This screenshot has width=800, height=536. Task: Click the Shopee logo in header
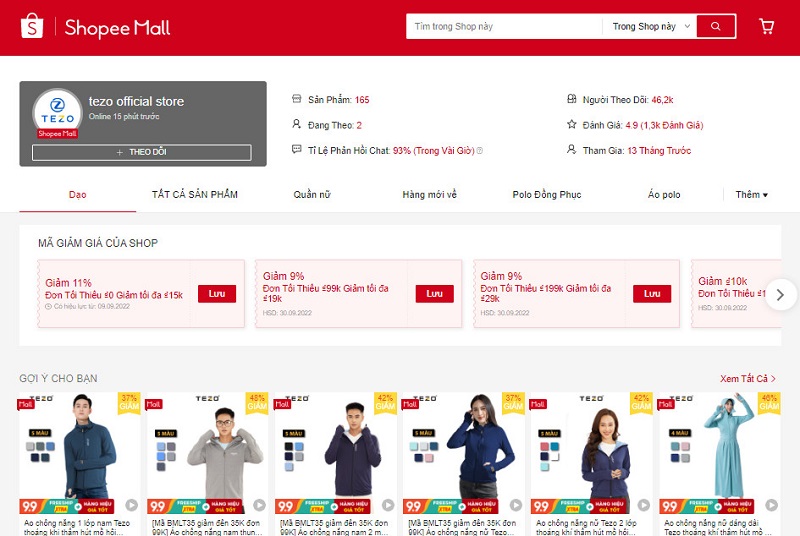click(33, 27)
